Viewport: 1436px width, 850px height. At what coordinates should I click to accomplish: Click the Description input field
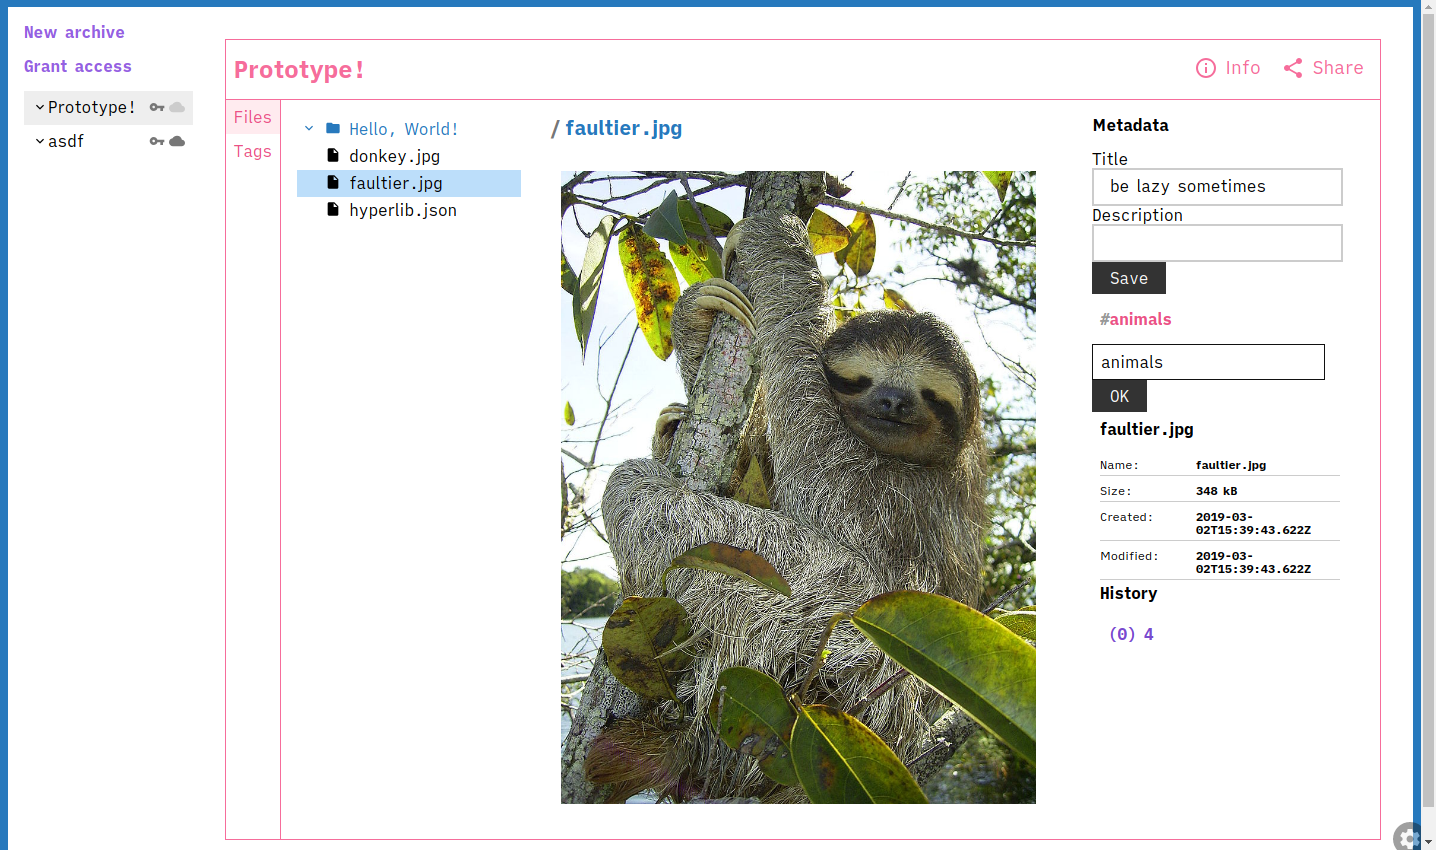[x=1216, y=243]
